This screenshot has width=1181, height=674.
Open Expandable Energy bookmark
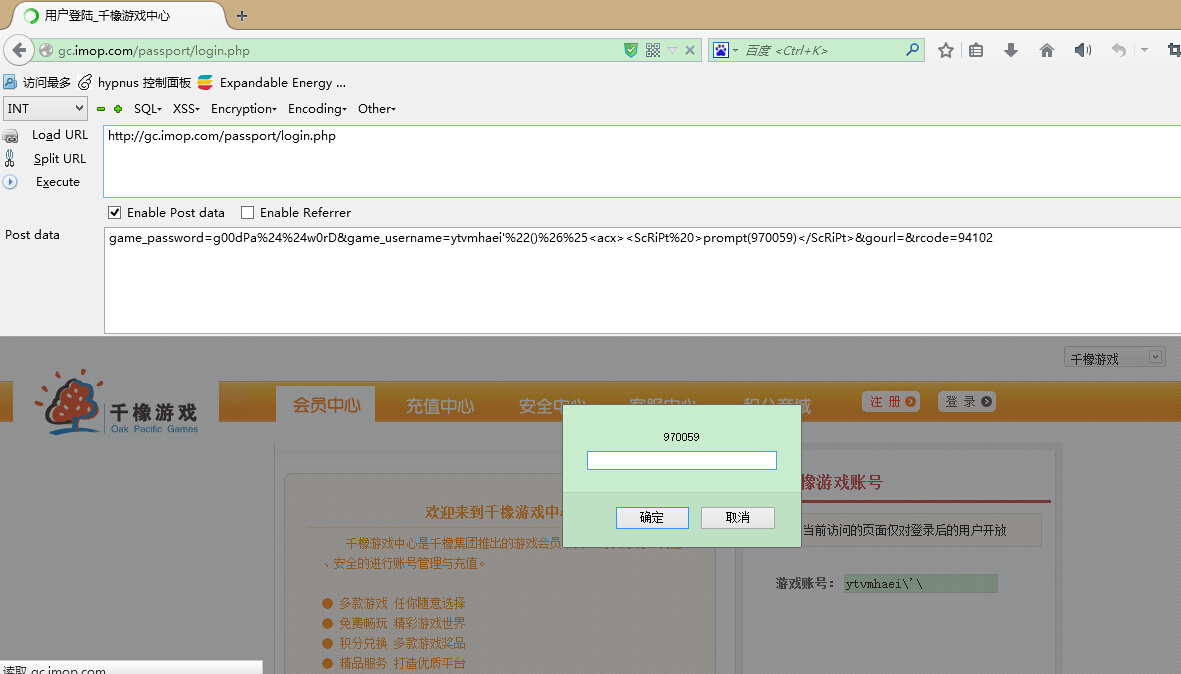click(x=272, y=83)
